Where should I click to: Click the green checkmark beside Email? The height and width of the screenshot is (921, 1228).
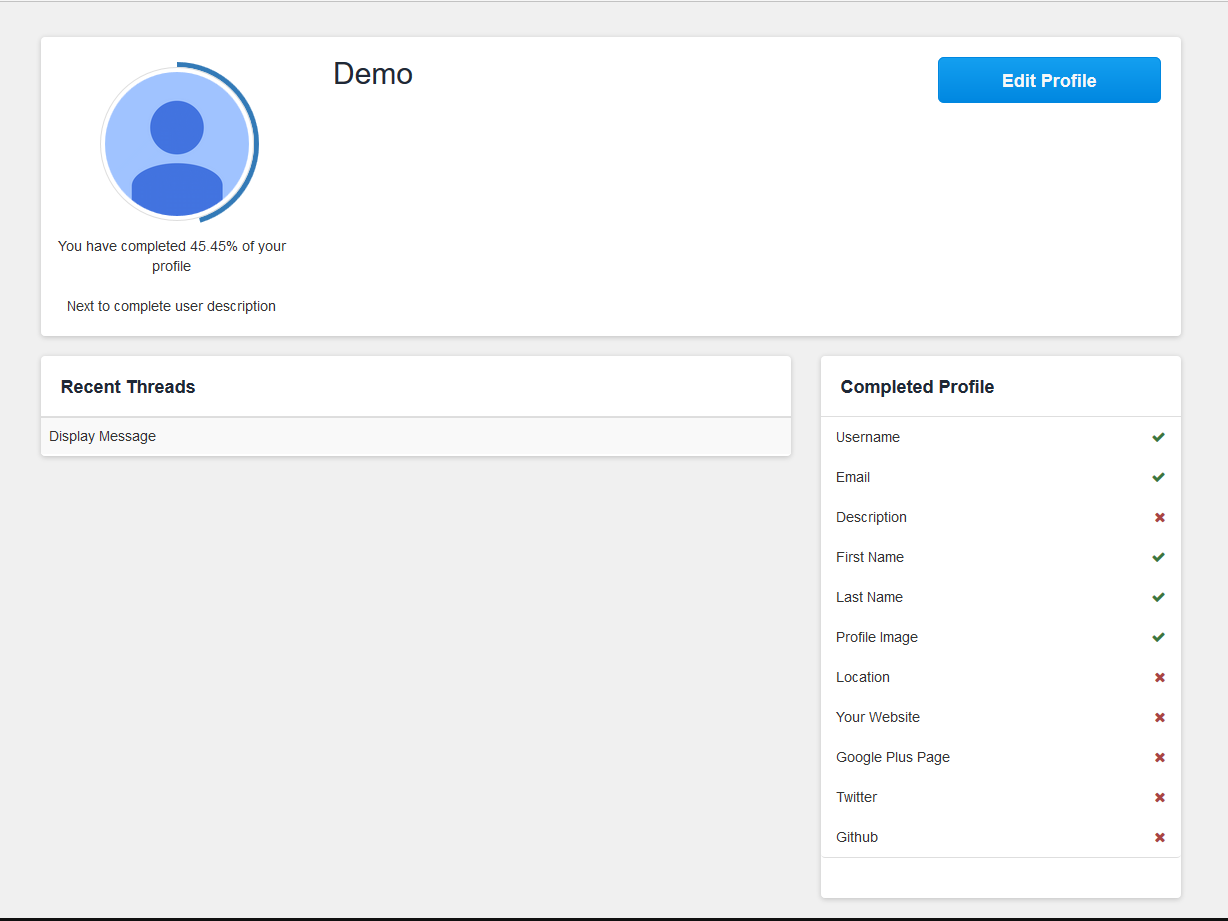click(1158, 477)
